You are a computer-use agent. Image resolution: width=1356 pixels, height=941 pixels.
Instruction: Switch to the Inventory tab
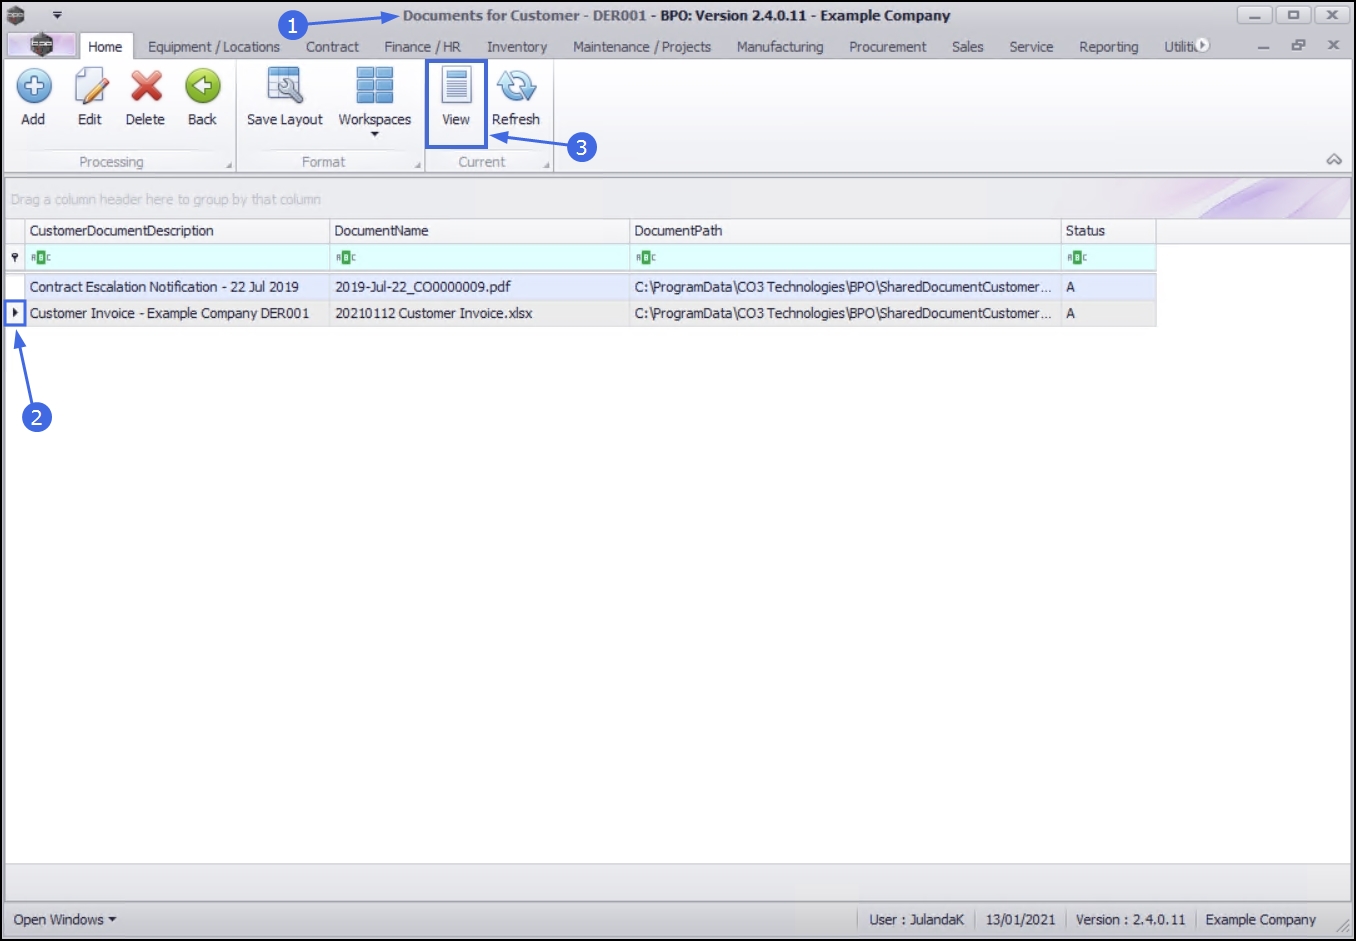[x=516, y=47]
